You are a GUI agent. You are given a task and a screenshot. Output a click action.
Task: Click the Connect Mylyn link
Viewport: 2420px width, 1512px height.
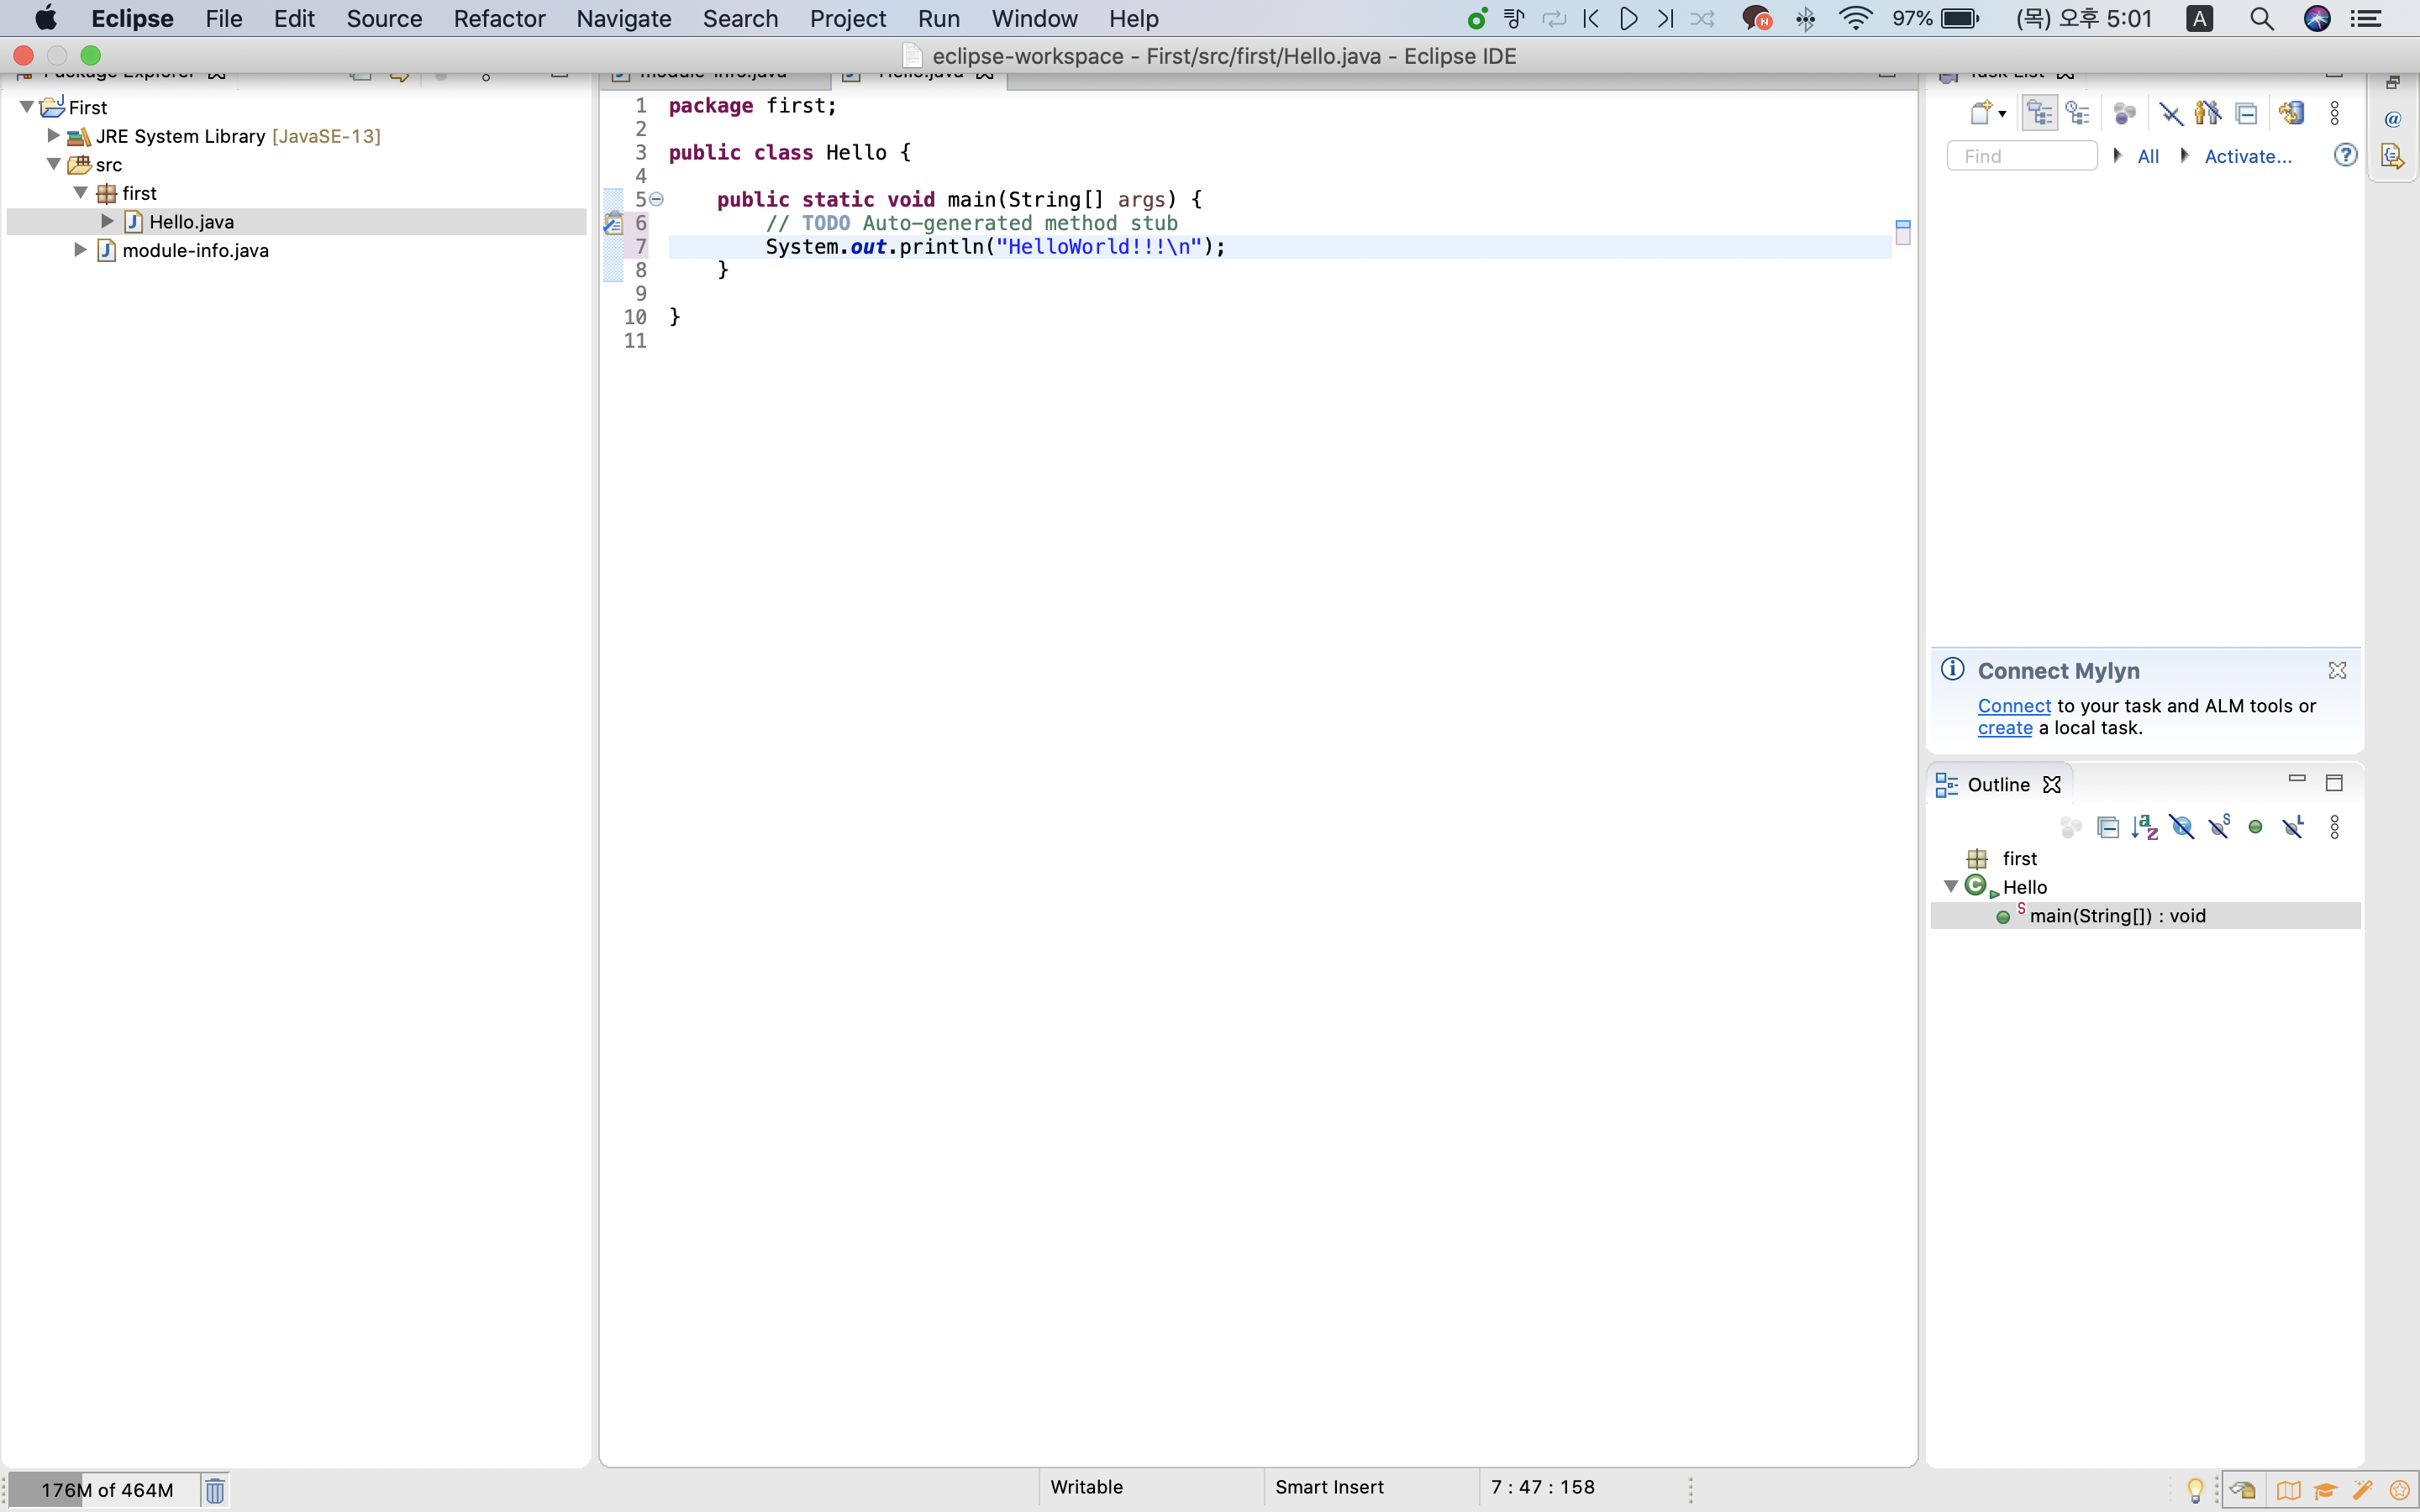pyautogui.click(x=2013, y=706)
